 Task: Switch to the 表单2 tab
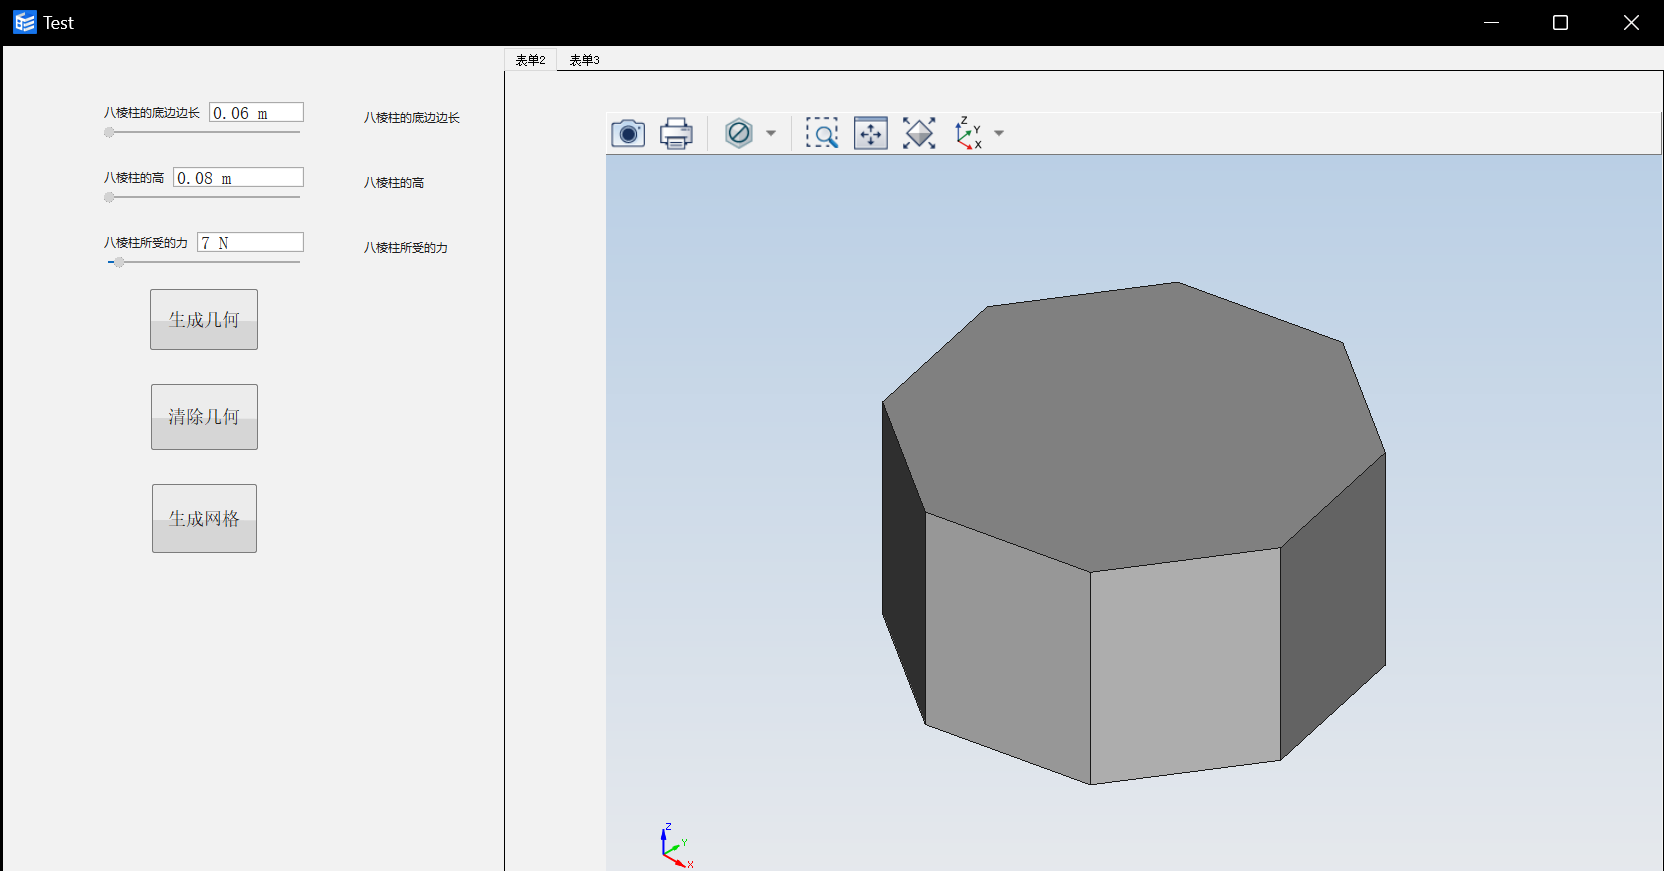click(x=530, y=60)
